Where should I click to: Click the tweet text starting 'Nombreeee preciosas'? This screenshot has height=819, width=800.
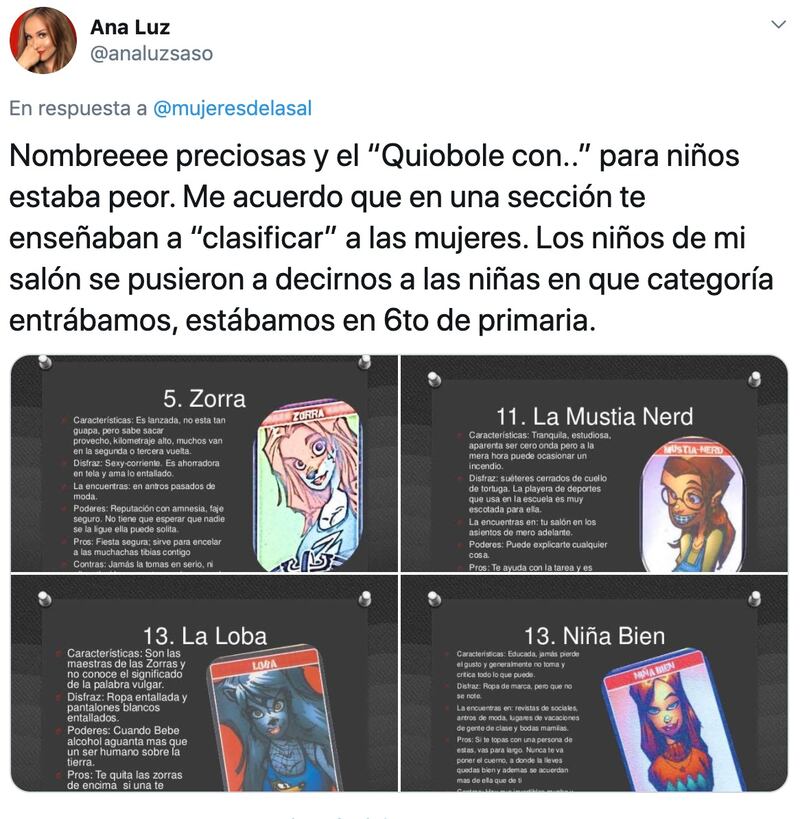391,238
